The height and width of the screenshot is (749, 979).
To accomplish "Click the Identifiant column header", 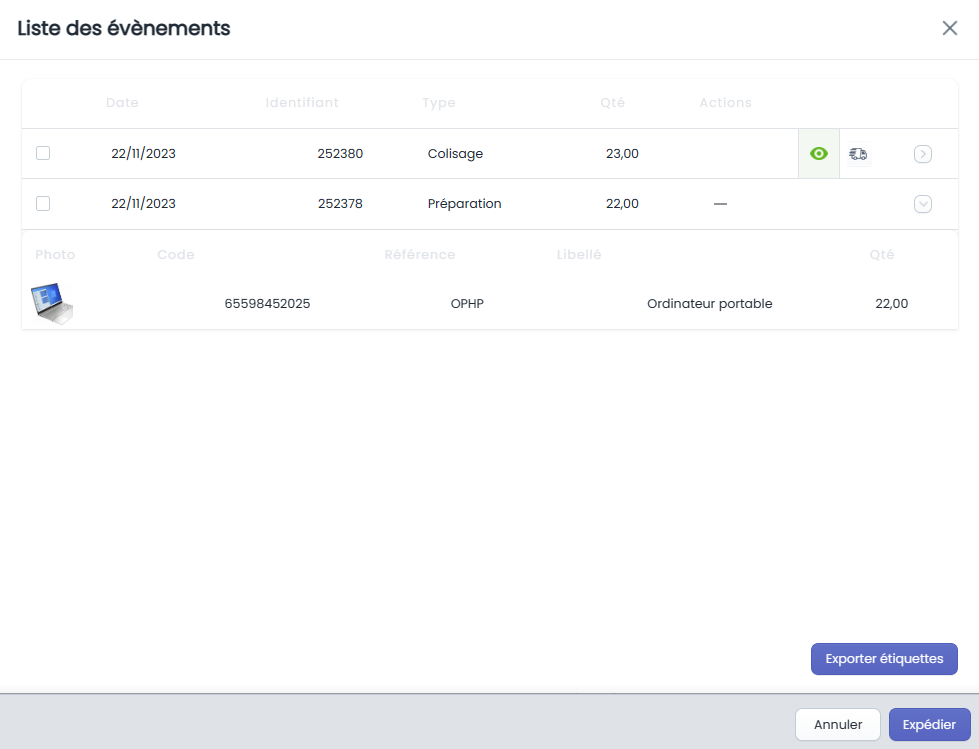I will [x=302, y=102].
